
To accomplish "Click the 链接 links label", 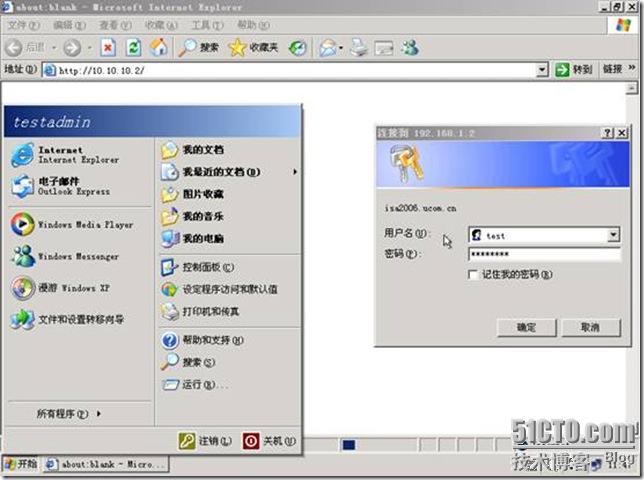I will (612, 69).
